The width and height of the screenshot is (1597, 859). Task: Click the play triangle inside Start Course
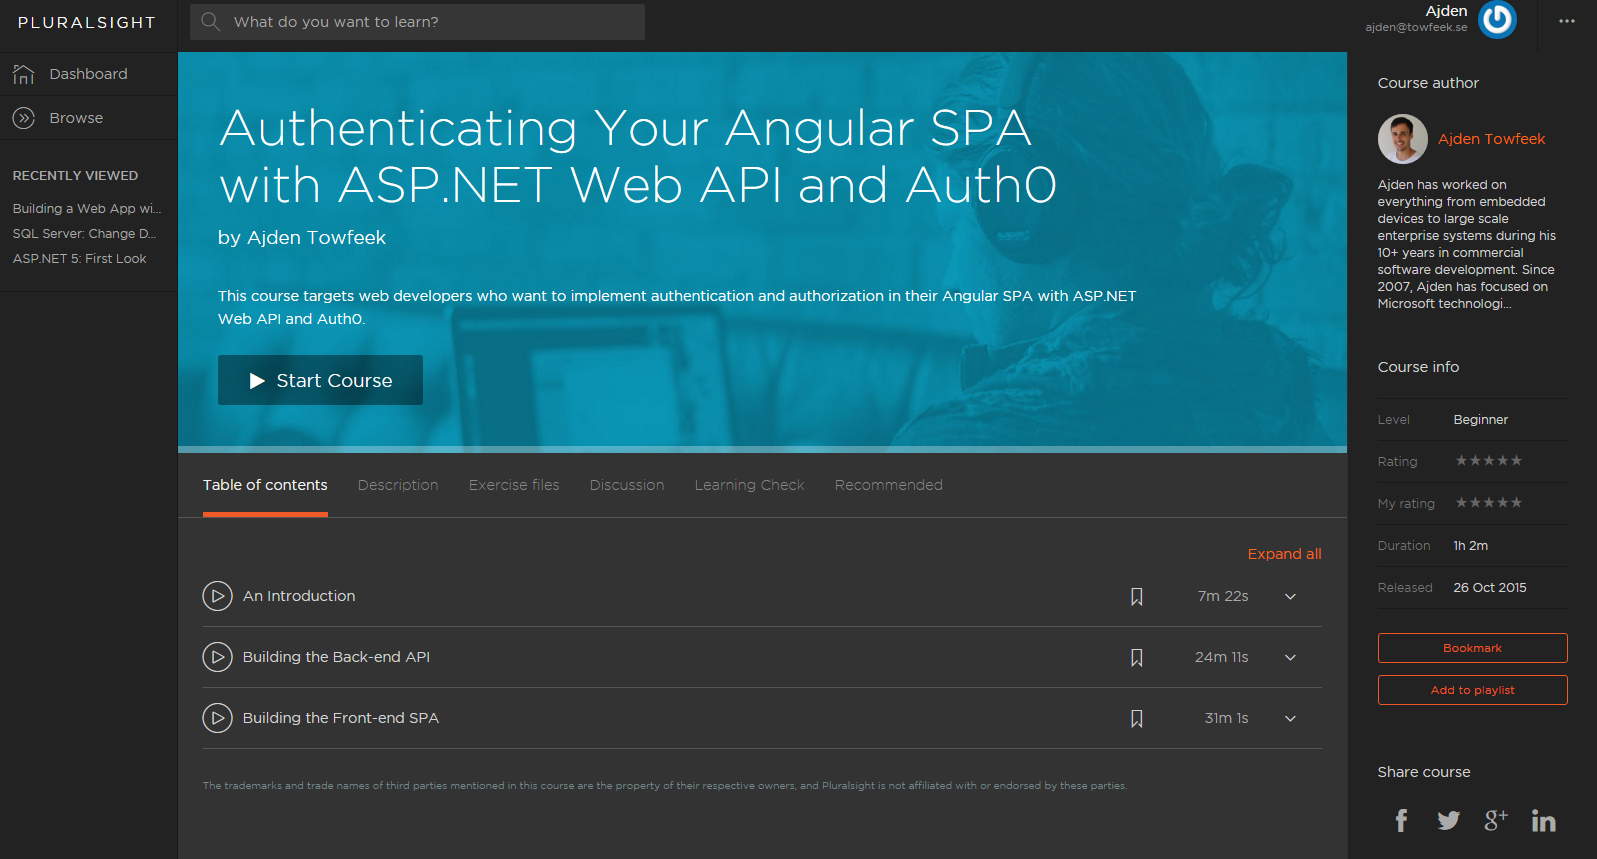[257, 381]
